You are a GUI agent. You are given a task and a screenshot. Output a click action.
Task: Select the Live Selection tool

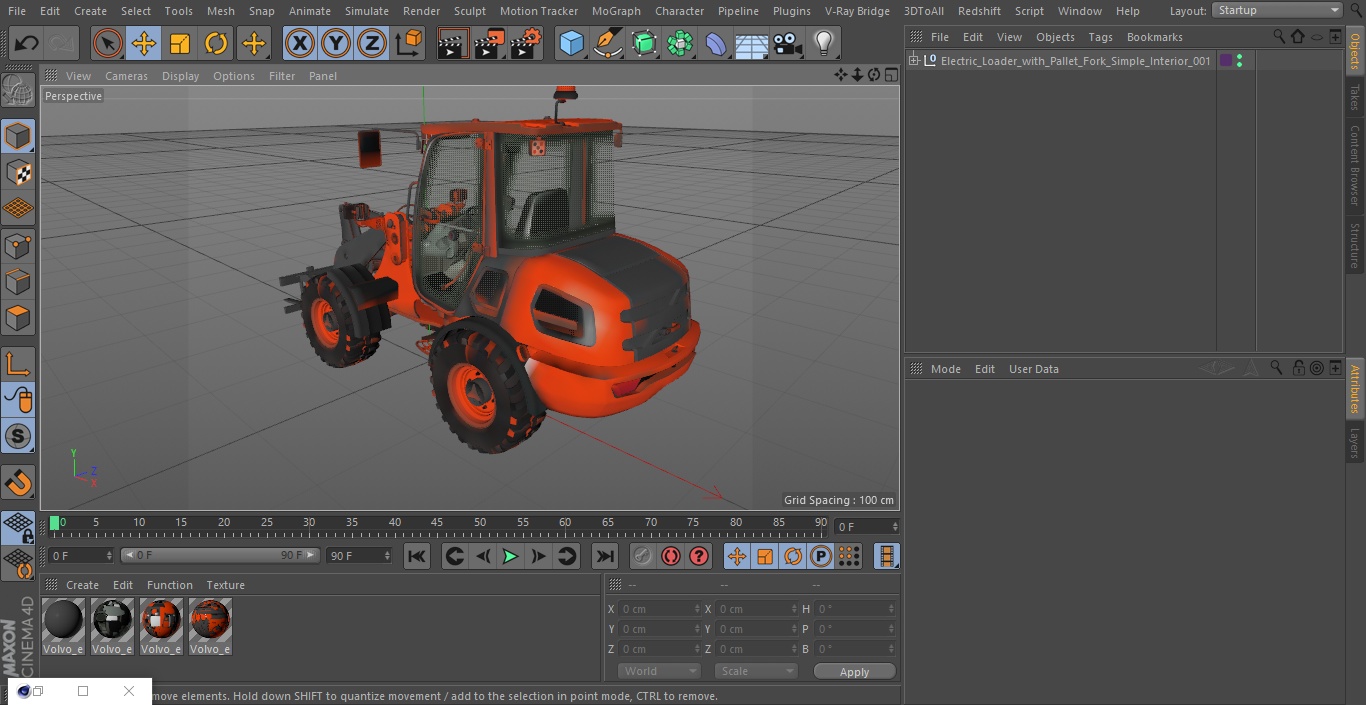click(x=108, y=43)
